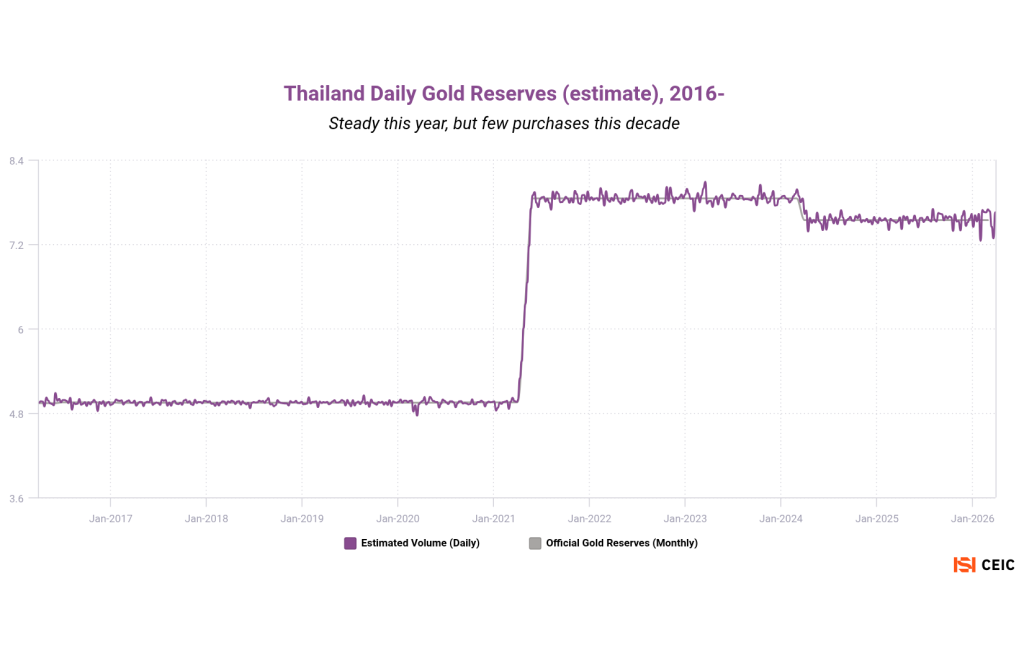Select the Jan-2026 x-axis label

point(972,518)
